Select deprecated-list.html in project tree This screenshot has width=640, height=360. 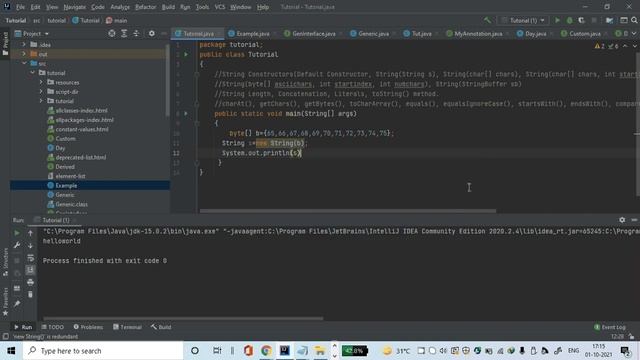[x=81, y=157]
